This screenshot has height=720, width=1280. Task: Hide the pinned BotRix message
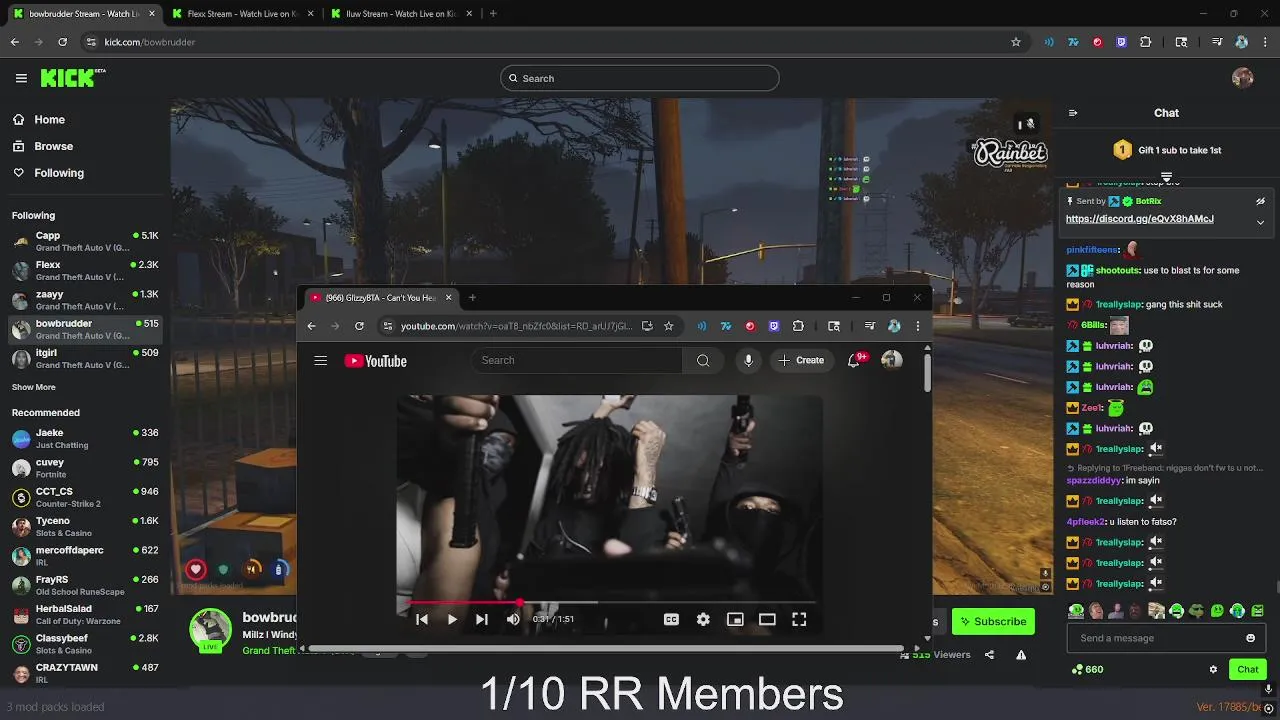point(1260,201)
